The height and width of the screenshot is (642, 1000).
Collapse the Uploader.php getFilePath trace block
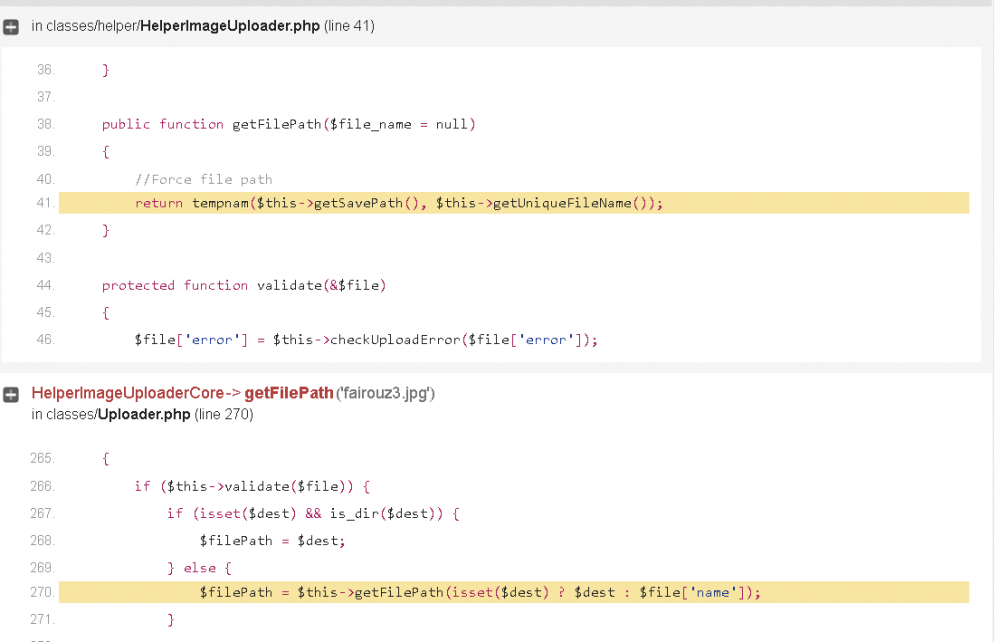pyautogui.click(x=11, y=395)
